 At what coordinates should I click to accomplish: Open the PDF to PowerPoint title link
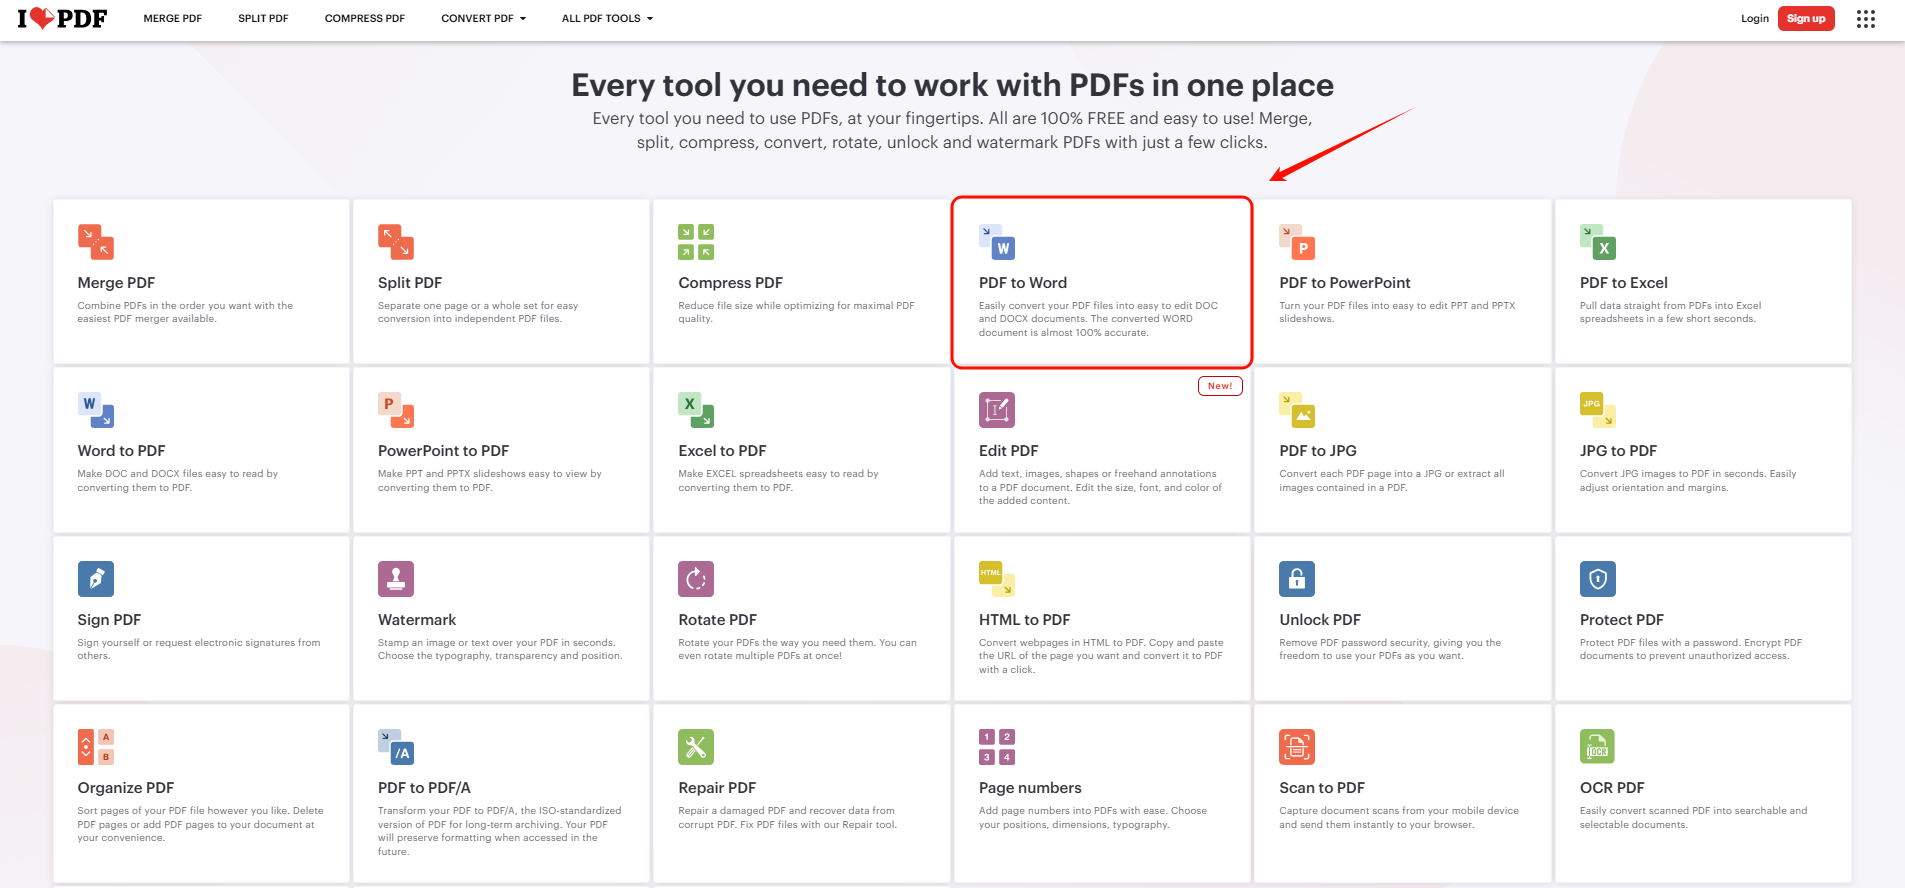coord(1345,283)
